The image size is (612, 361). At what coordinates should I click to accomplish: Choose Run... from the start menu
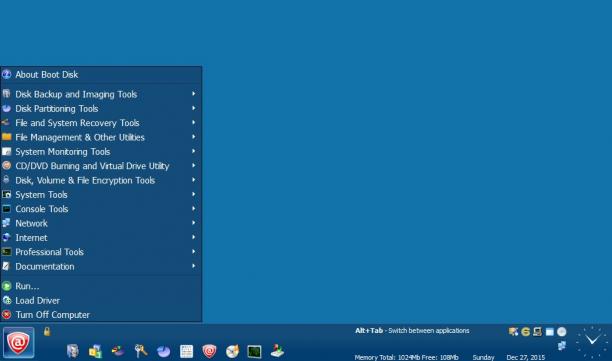101,286
